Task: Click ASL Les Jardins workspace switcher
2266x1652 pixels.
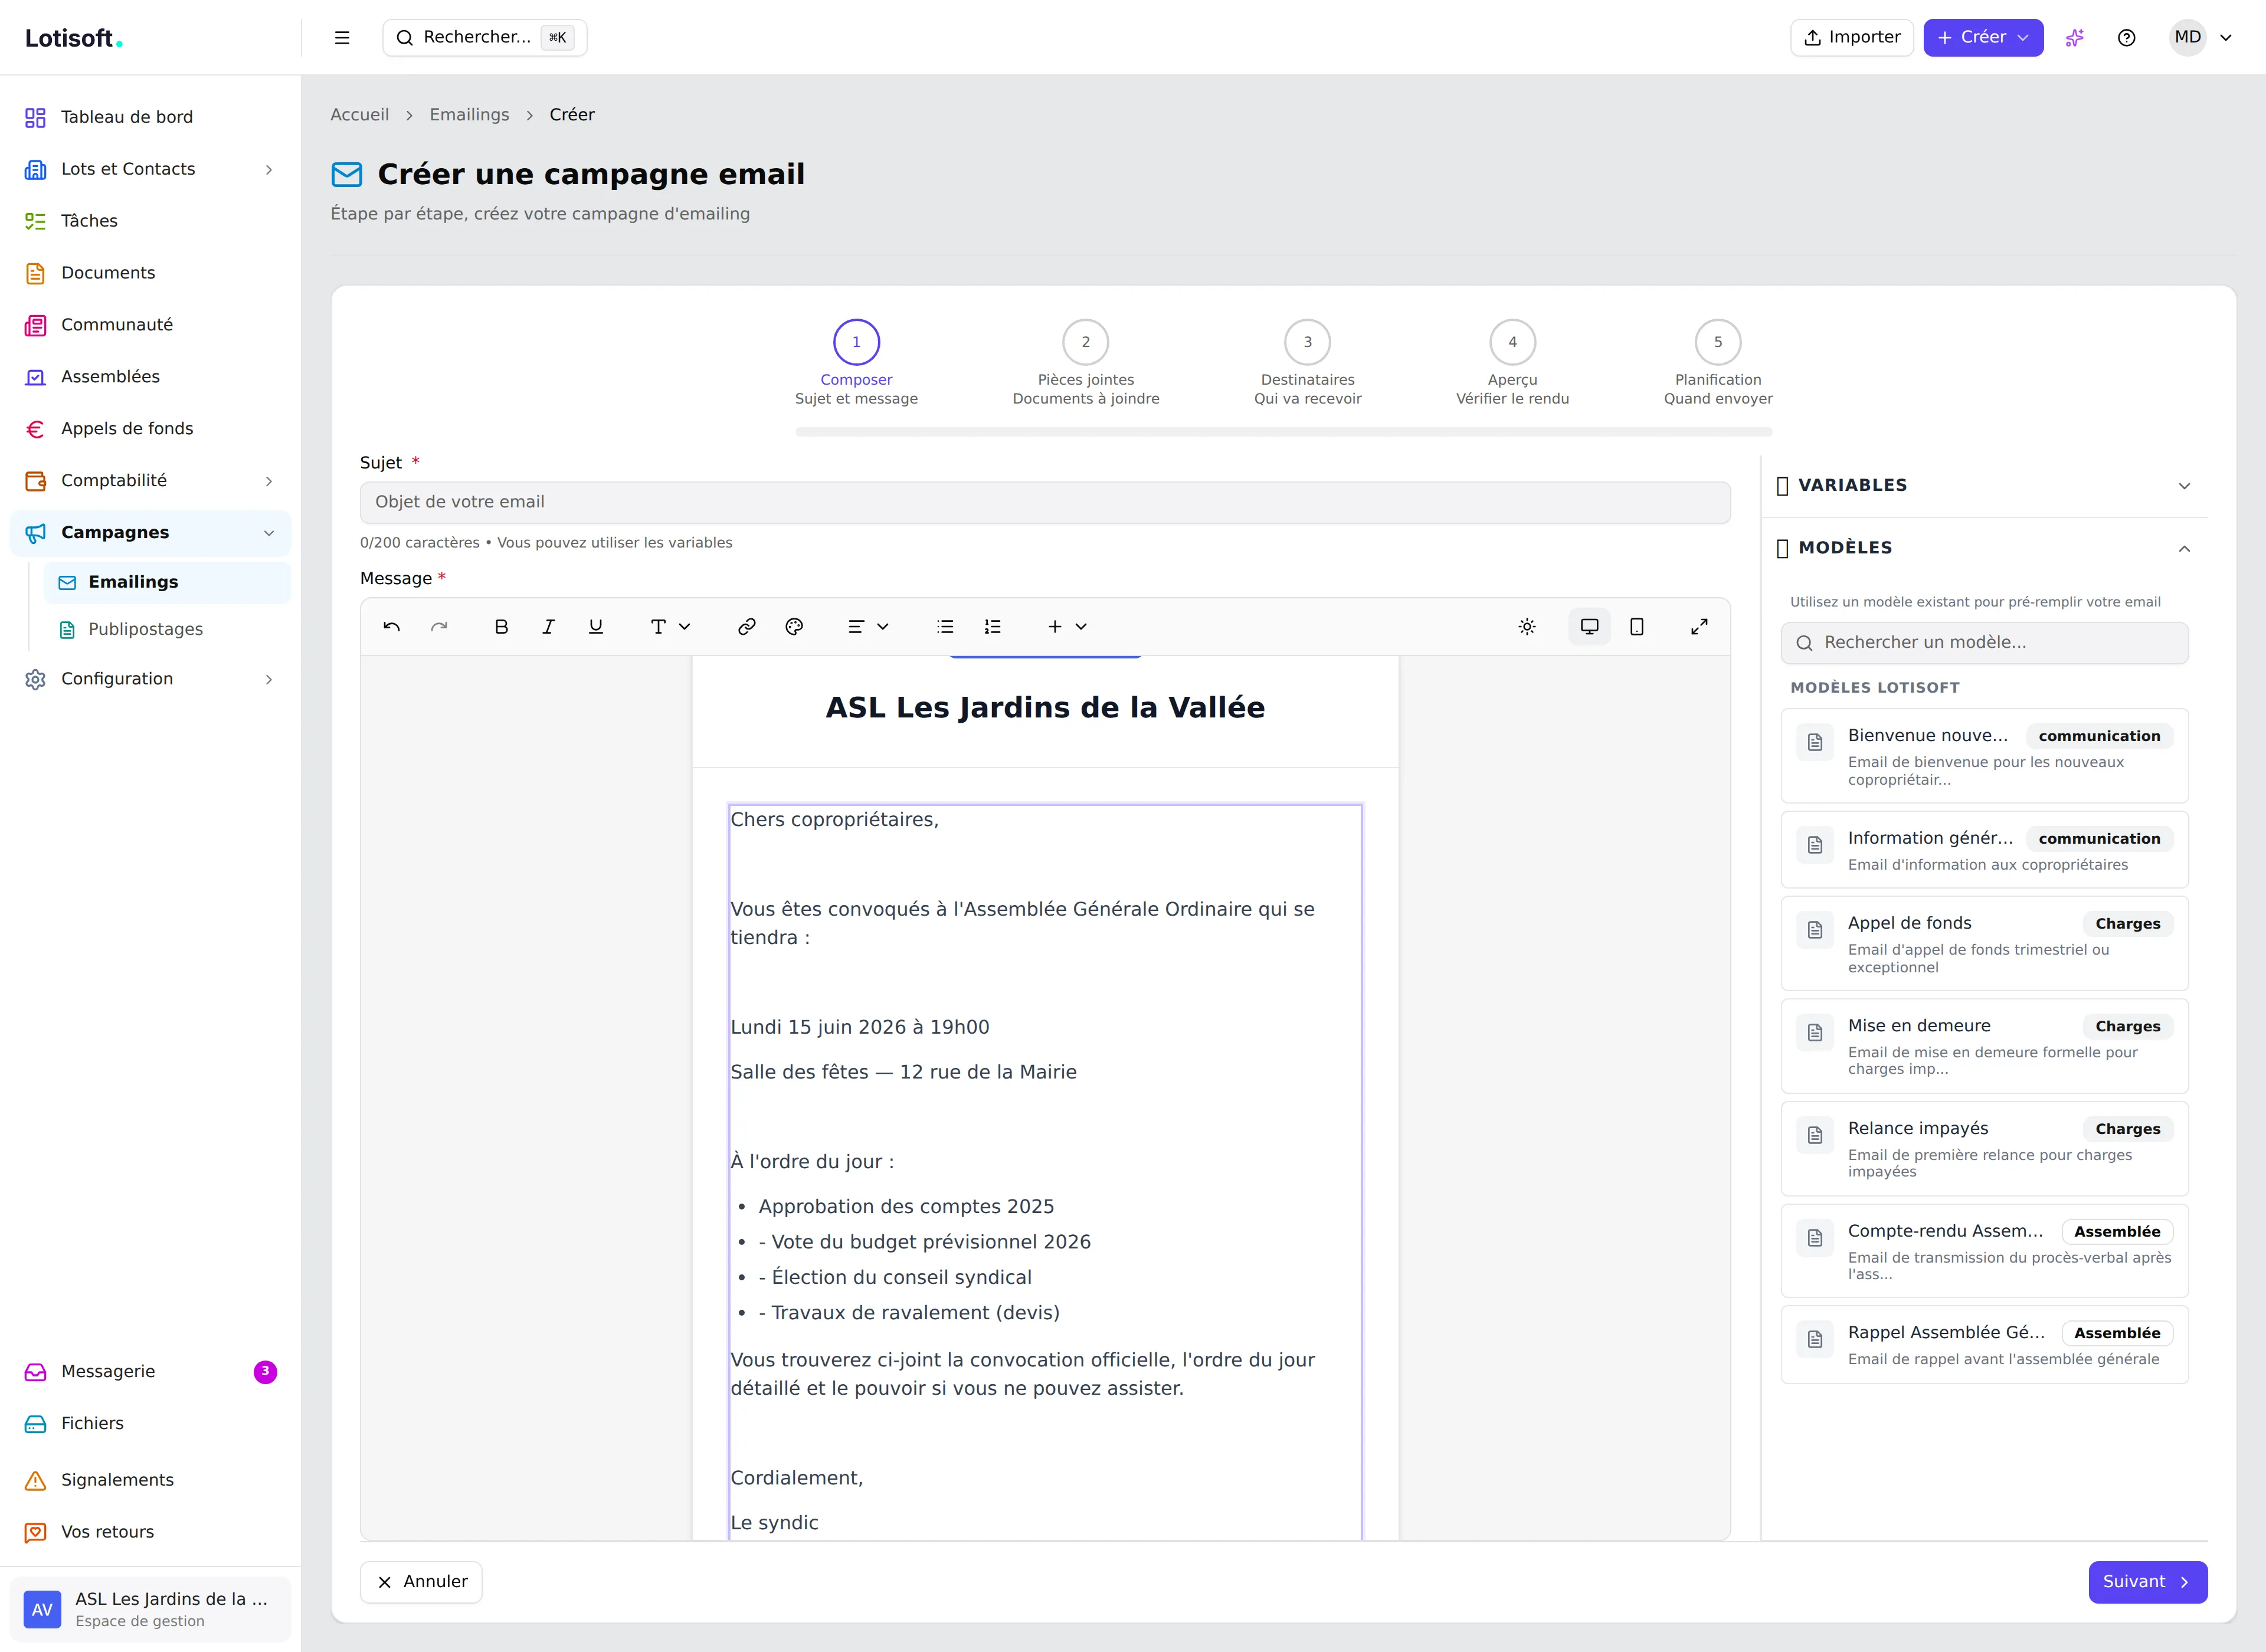Action: click(150, 1609)
